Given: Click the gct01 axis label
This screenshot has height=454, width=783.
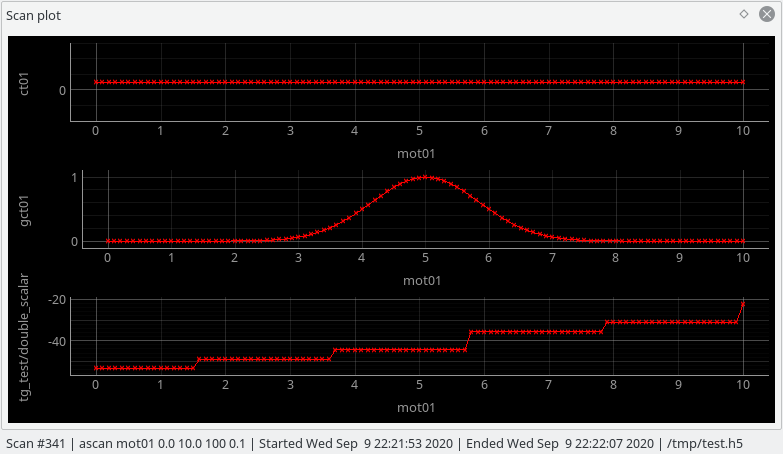Looking at the screenshot, I should pyautogui.click(x=23, y=210).
